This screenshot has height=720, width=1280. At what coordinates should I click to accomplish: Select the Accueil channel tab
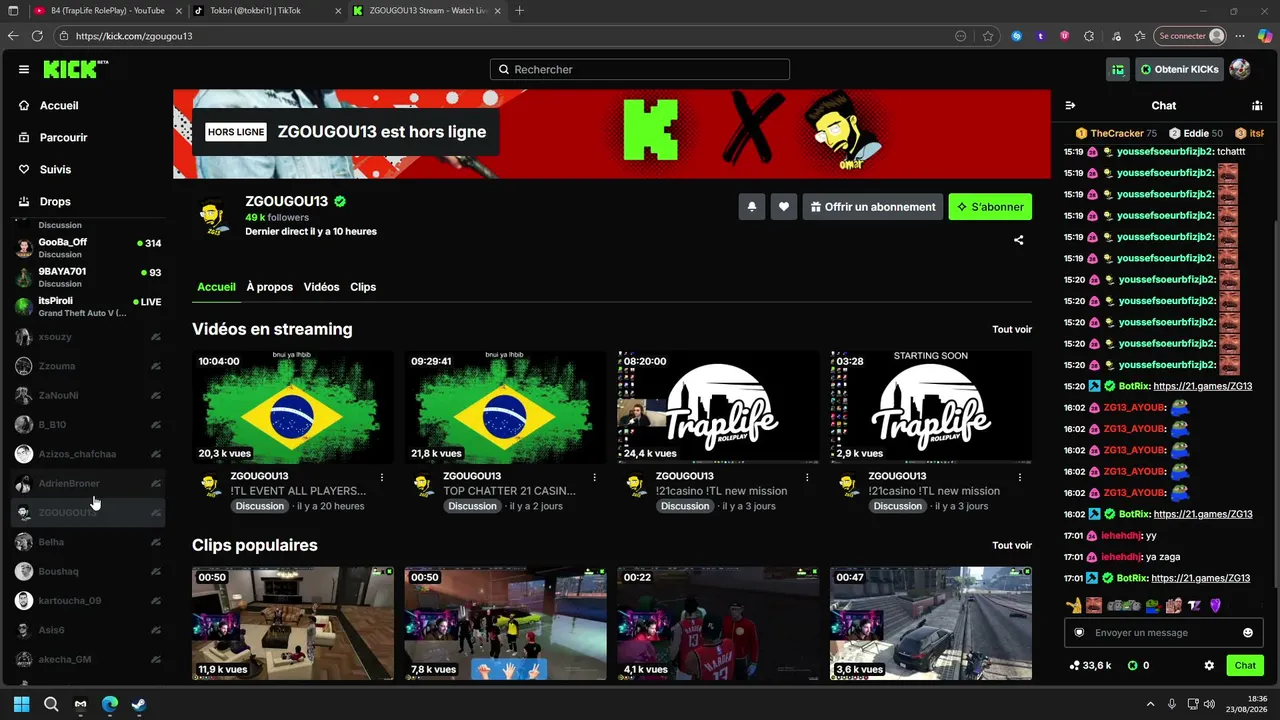pyautogui.click(x=216, y=287)
